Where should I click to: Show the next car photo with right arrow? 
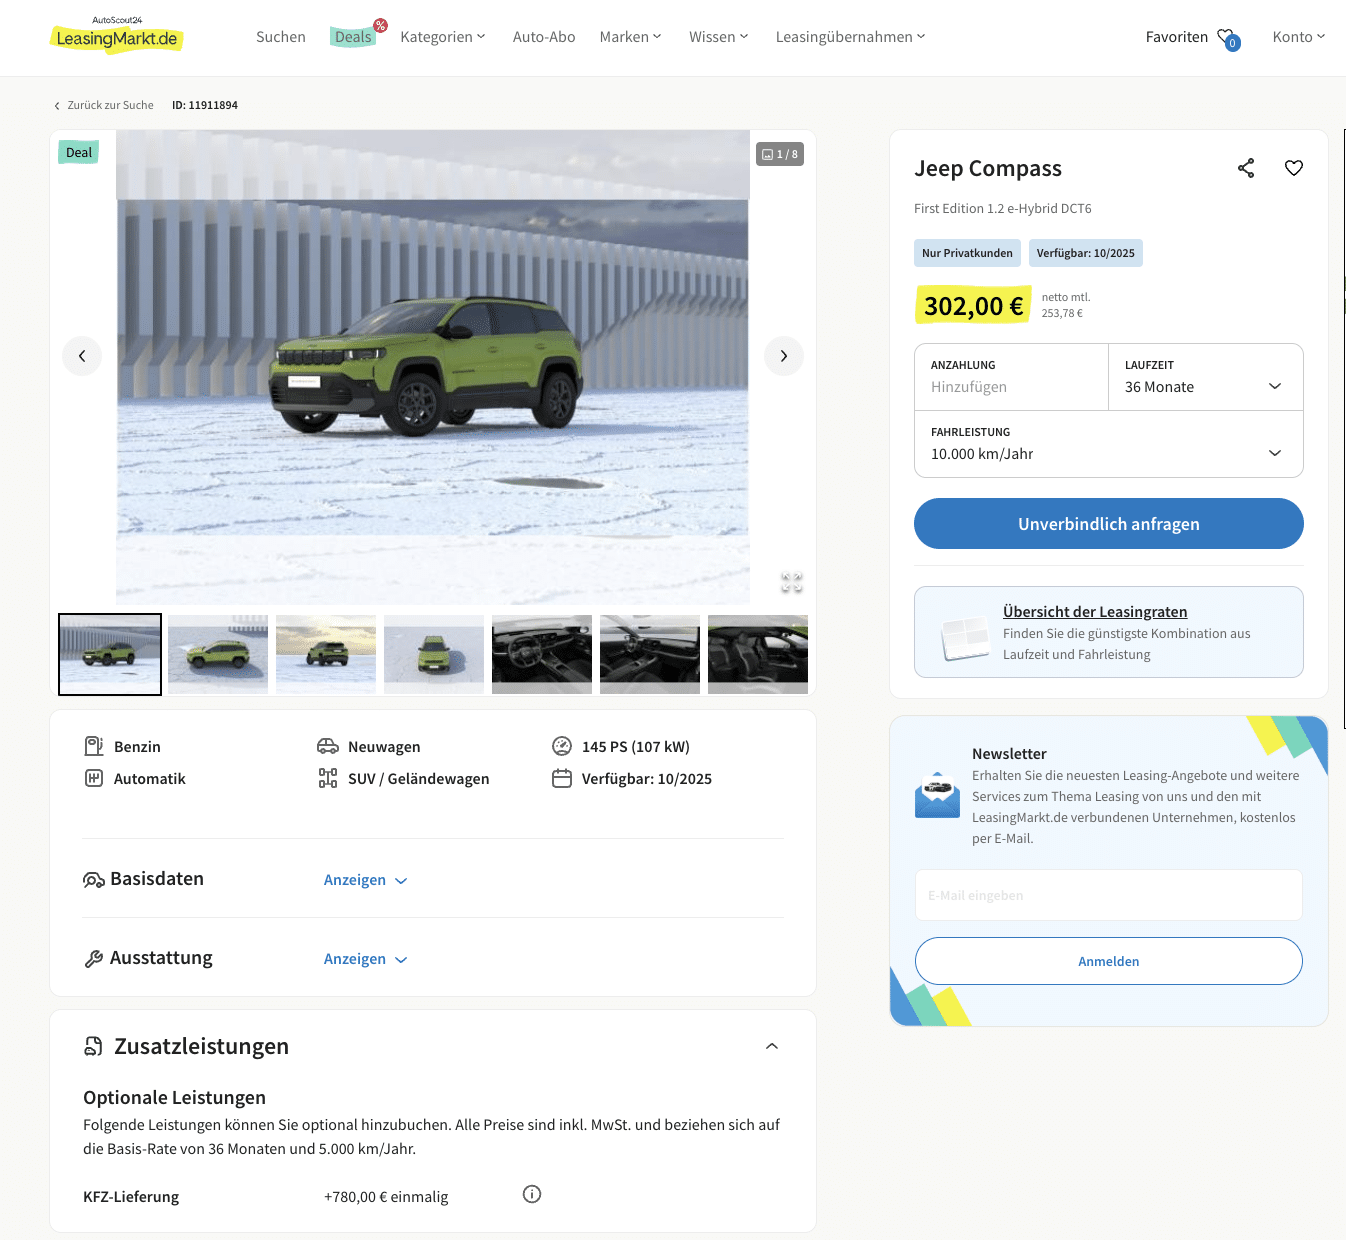point(784,356)
